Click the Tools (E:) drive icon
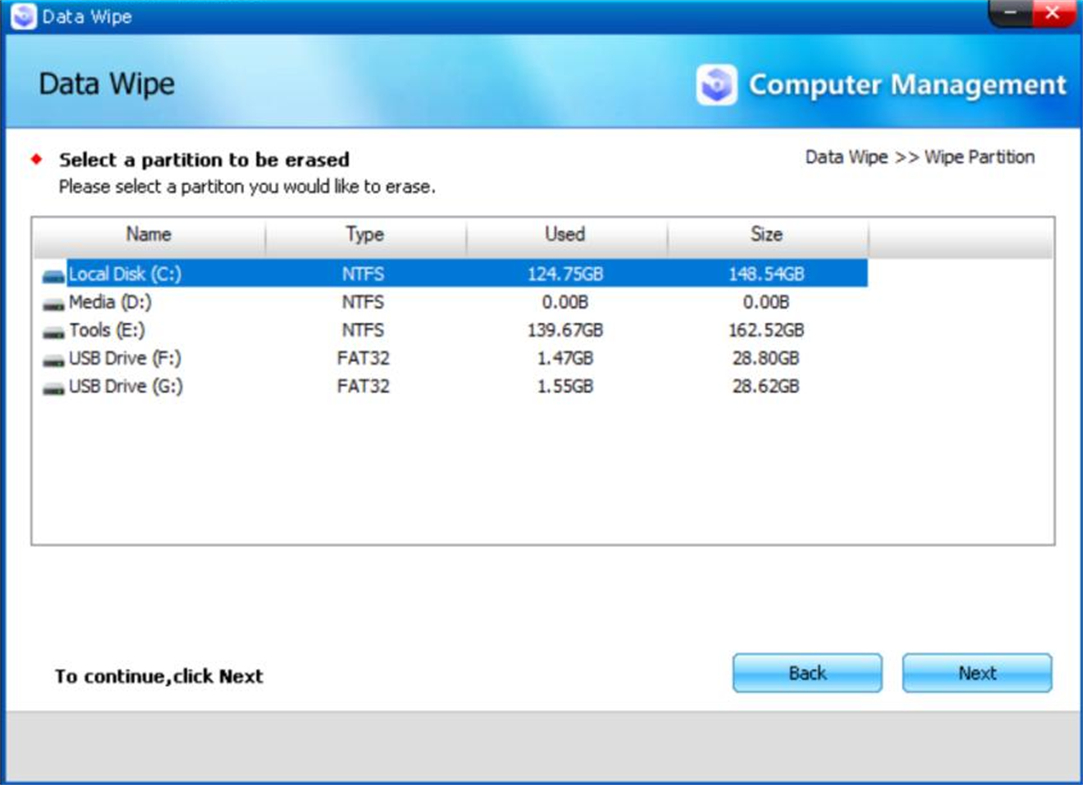1083x785 pixels. pos(54,331)
